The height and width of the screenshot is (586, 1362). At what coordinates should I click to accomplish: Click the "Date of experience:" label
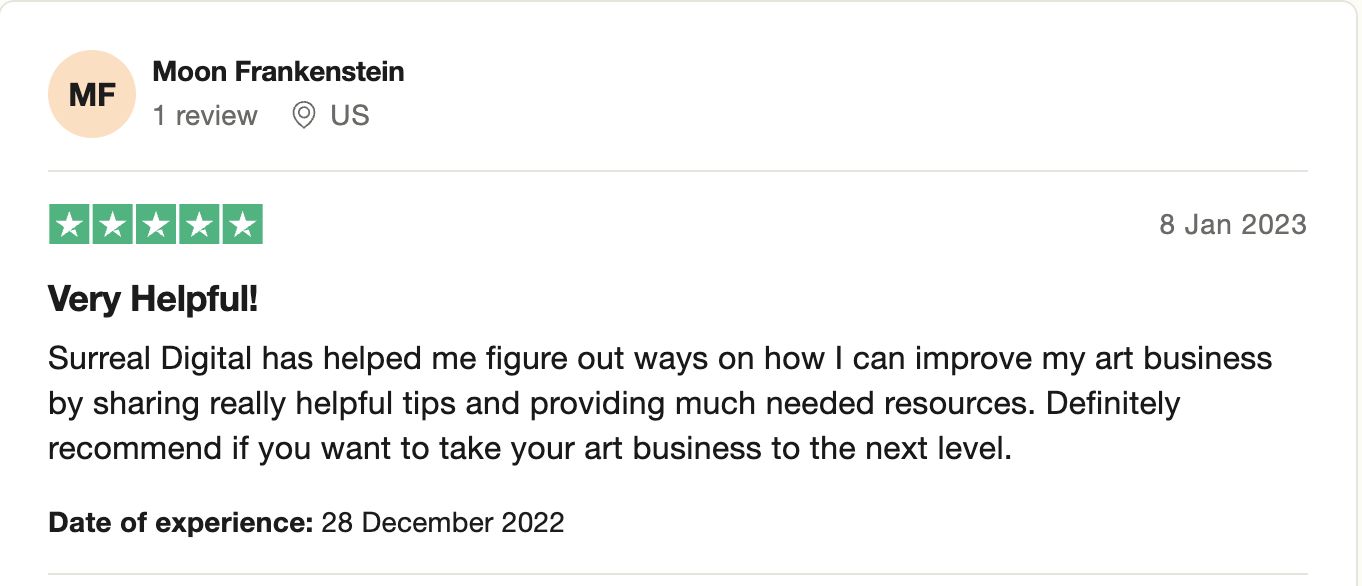pos(181,522)
